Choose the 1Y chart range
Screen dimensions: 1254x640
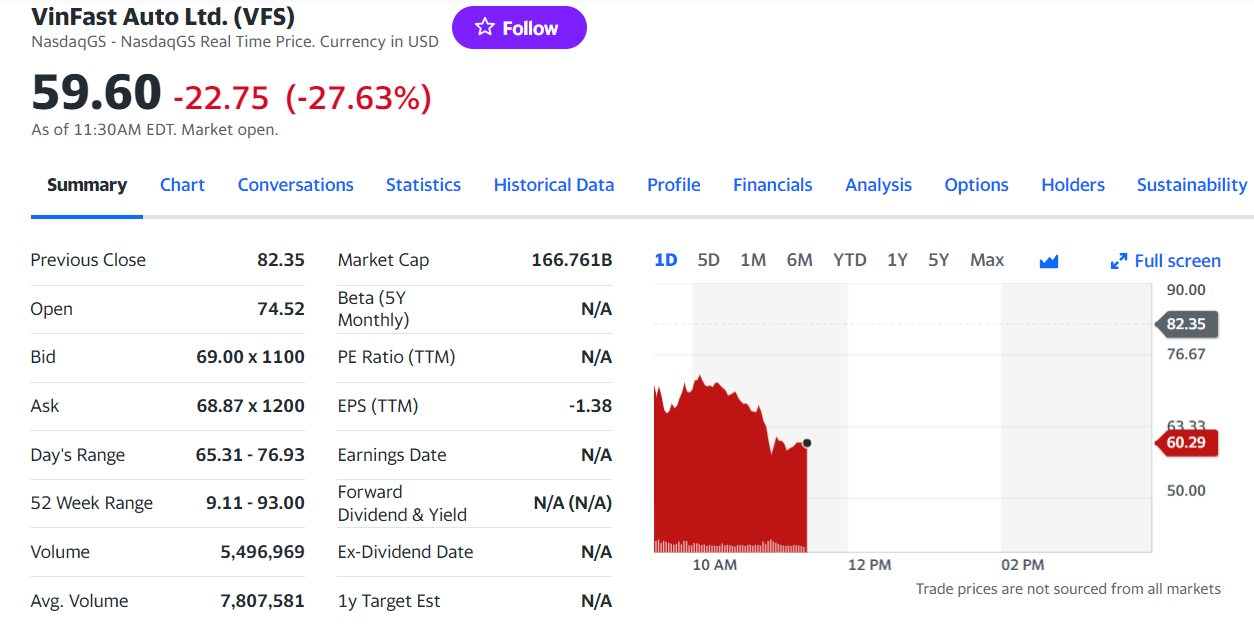click(x=897, y=260)
